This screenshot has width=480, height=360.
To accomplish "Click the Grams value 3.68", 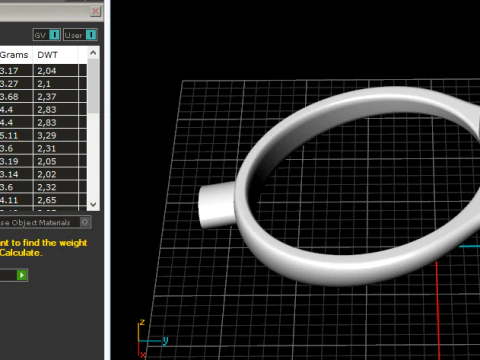I will [x=9, y=97].
